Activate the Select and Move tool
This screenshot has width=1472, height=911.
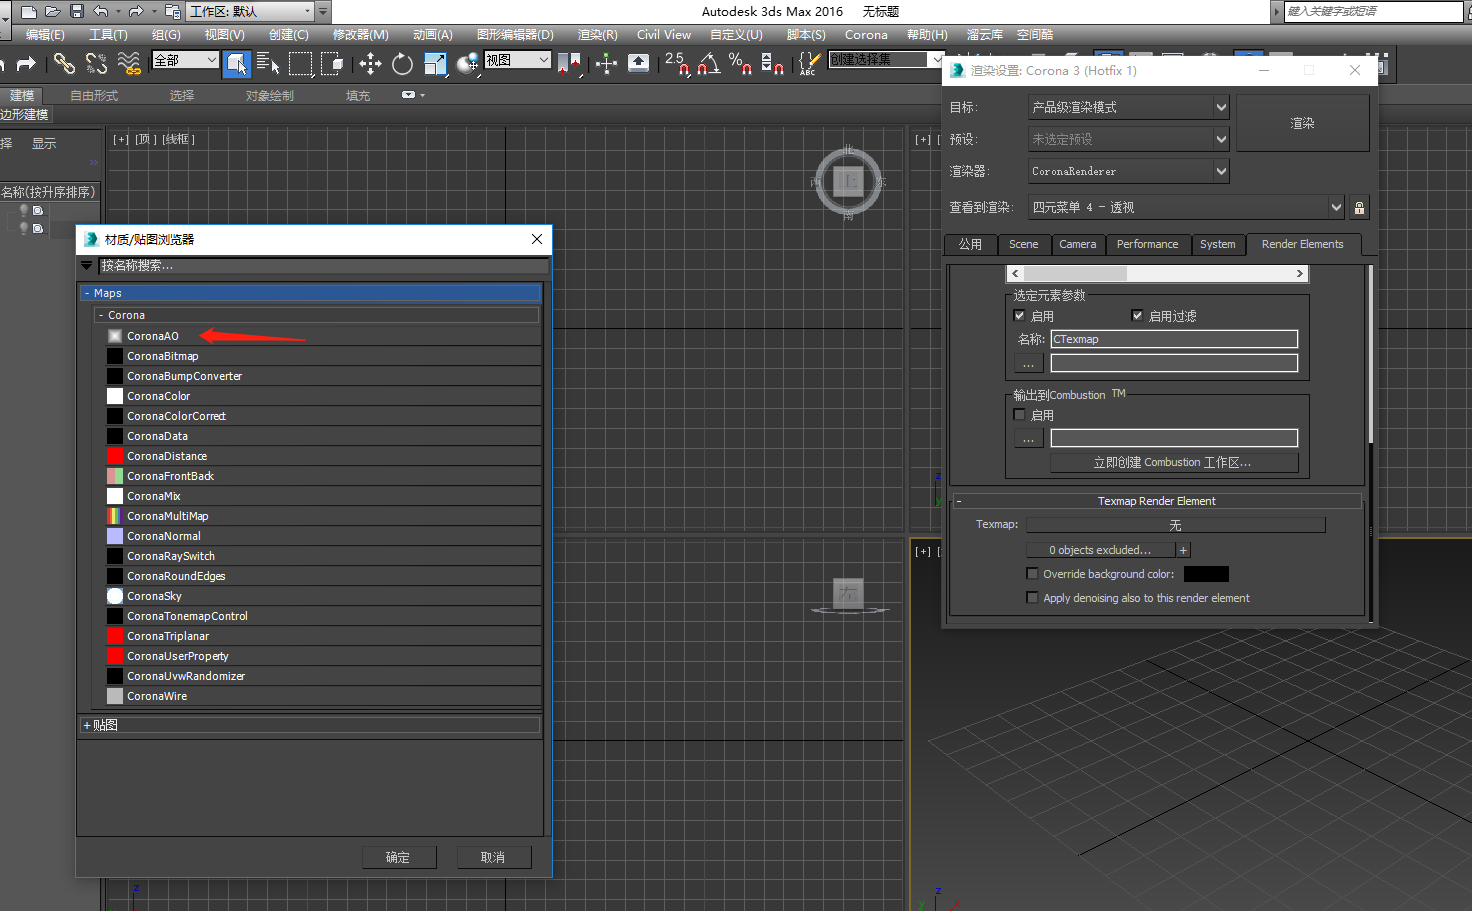370,64
